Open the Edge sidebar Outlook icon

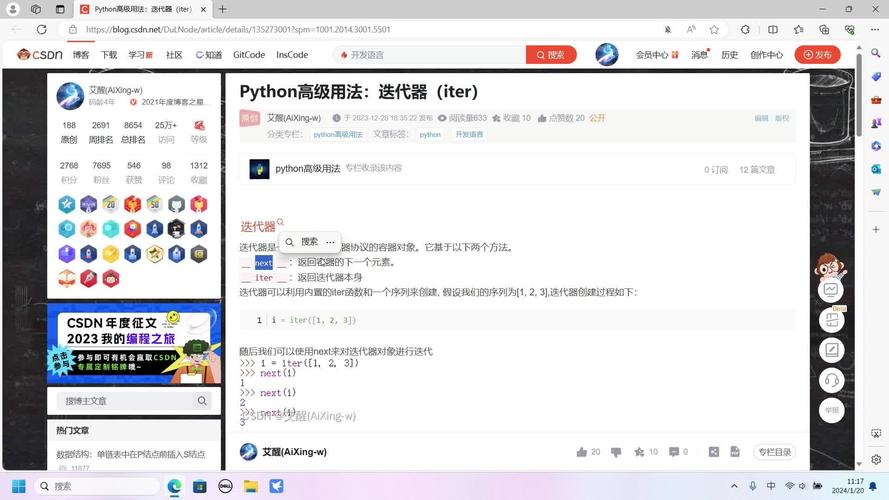[x=876, y=169]
